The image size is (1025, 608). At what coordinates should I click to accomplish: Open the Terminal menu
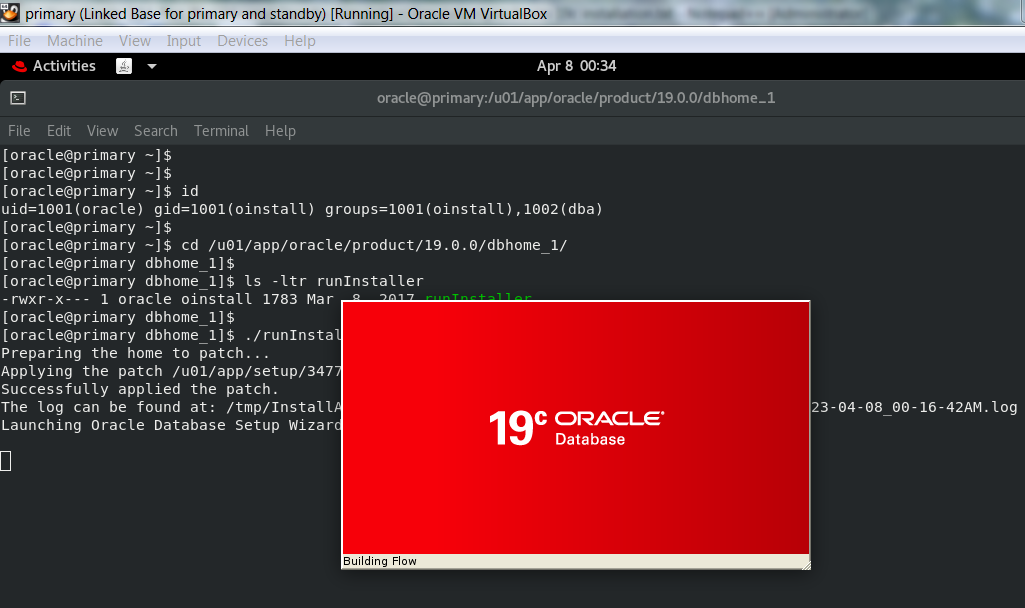coord(221,131)
